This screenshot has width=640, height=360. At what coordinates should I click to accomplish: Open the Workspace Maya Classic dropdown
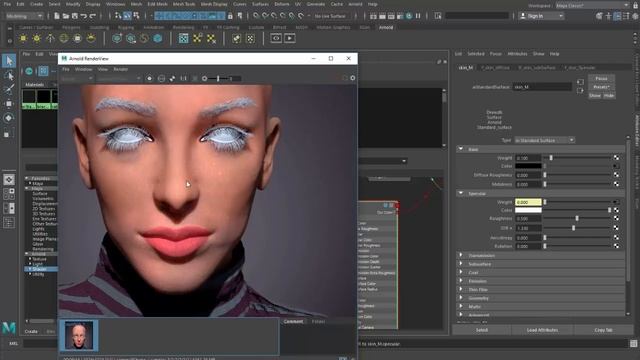[x=592, y=5]
